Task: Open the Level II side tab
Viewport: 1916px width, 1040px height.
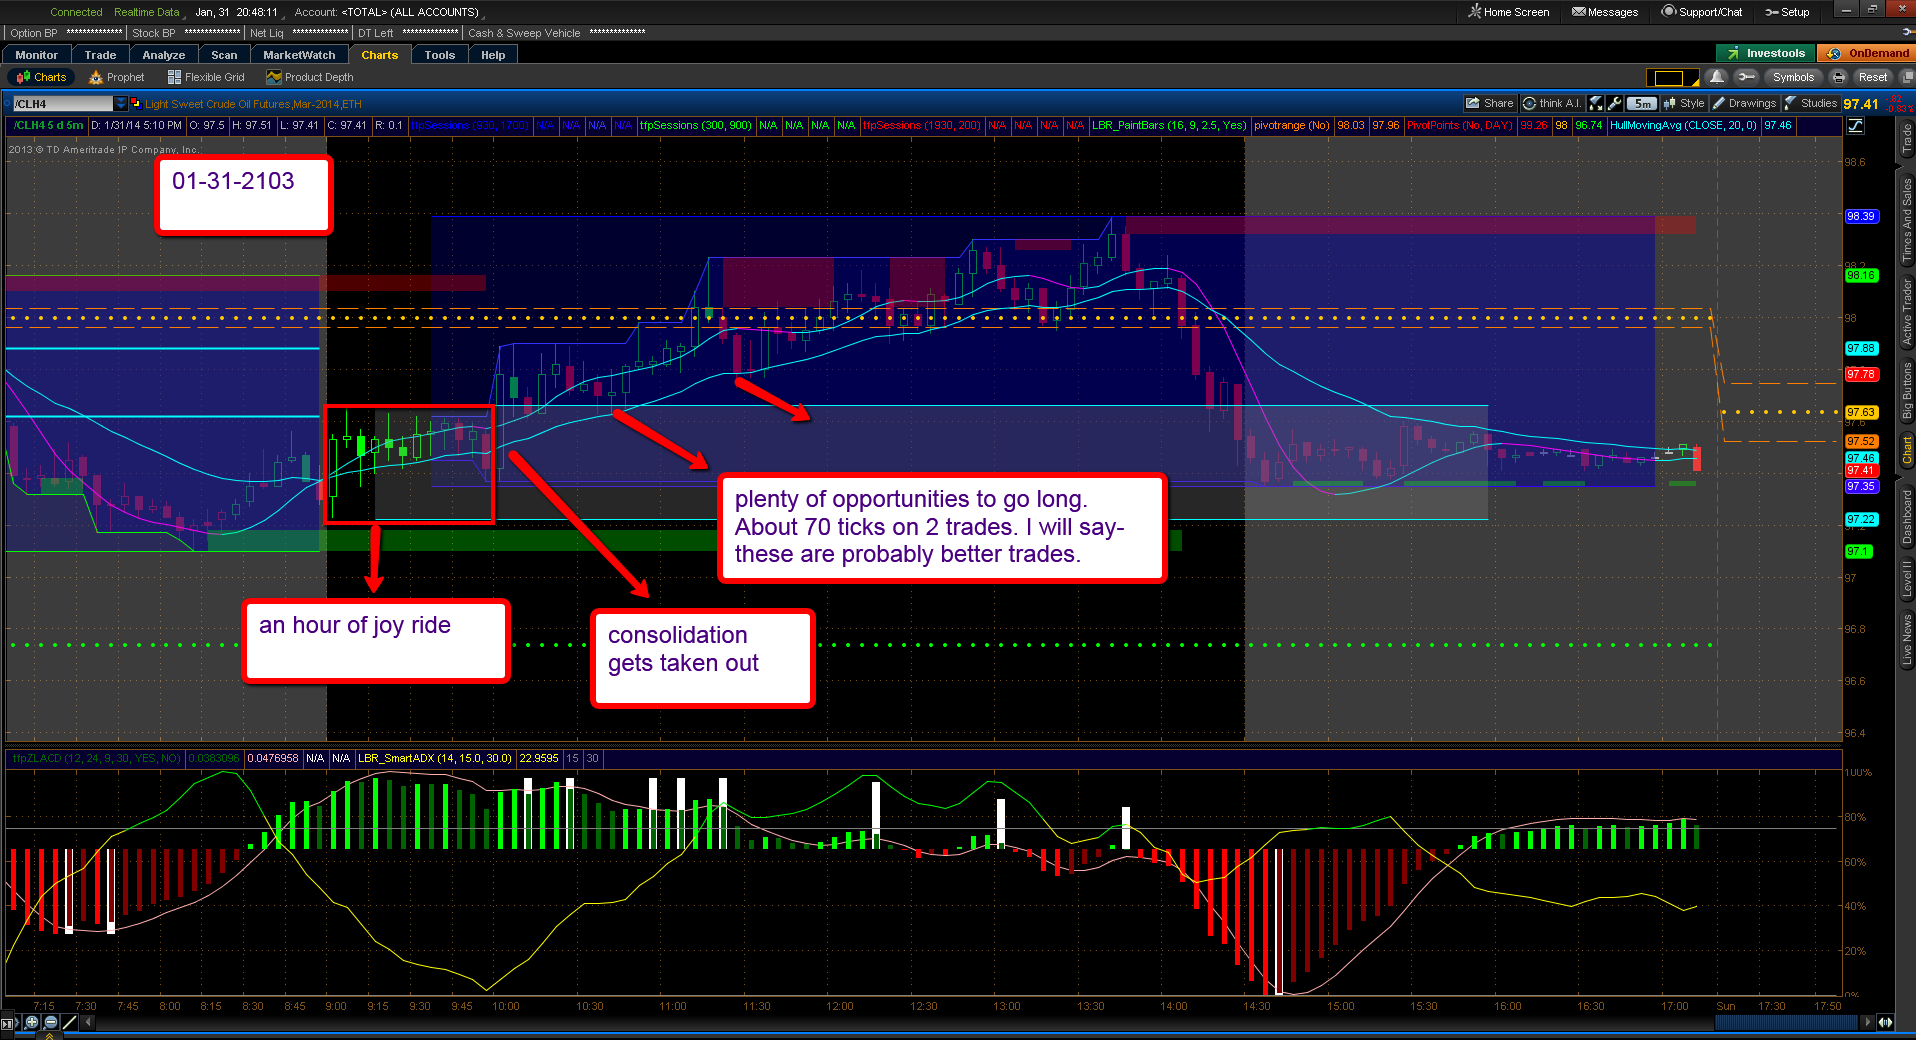Action: 1906,579
